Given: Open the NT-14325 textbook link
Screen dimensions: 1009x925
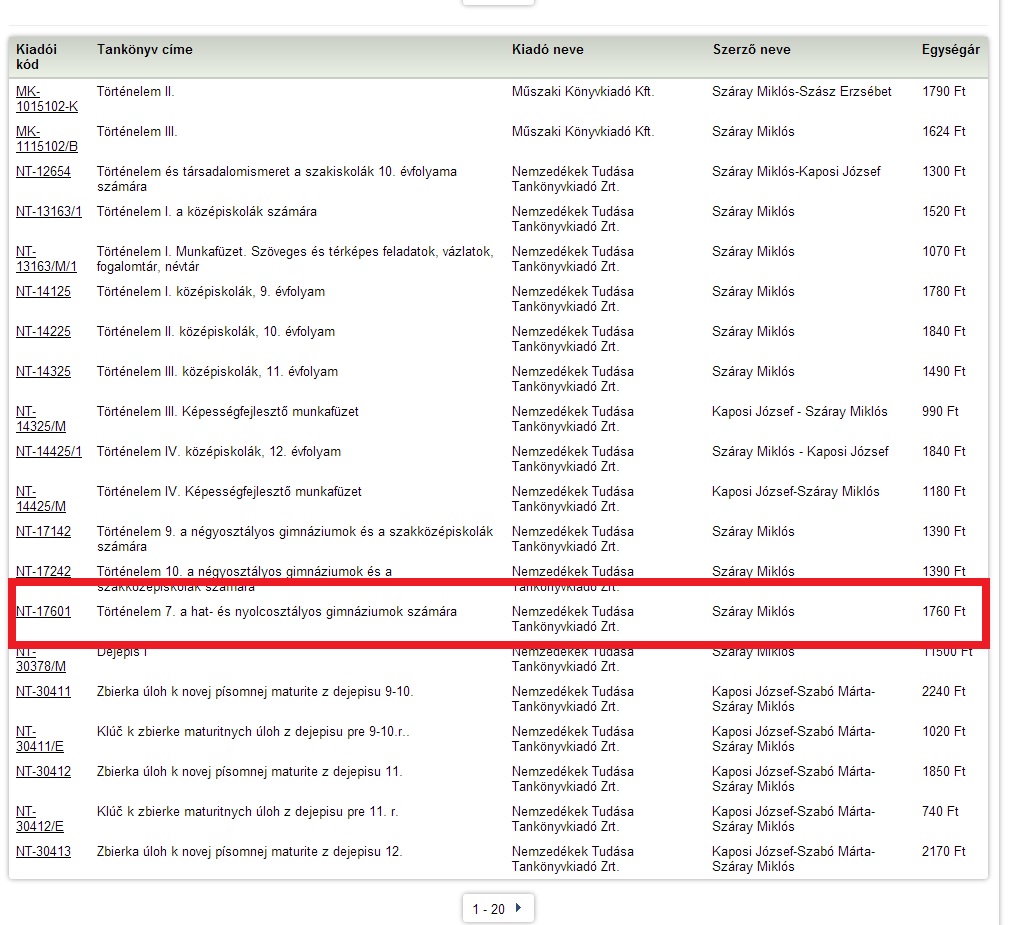Looking at the screenshot, I should click(43, 372).
